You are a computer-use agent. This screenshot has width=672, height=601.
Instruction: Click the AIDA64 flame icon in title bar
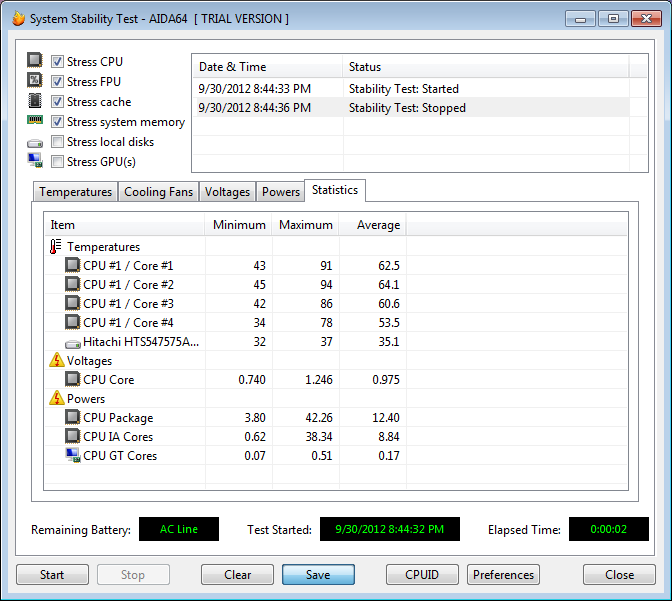click(18, 18)
